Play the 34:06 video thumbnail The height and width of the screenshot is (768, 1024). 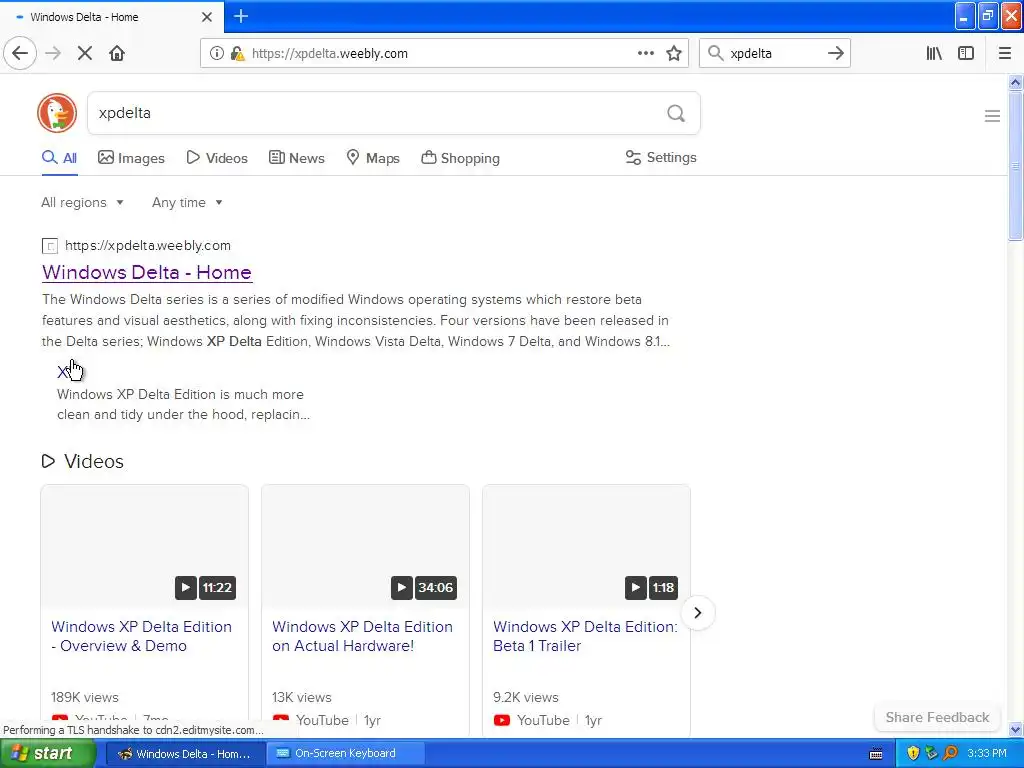365,547
